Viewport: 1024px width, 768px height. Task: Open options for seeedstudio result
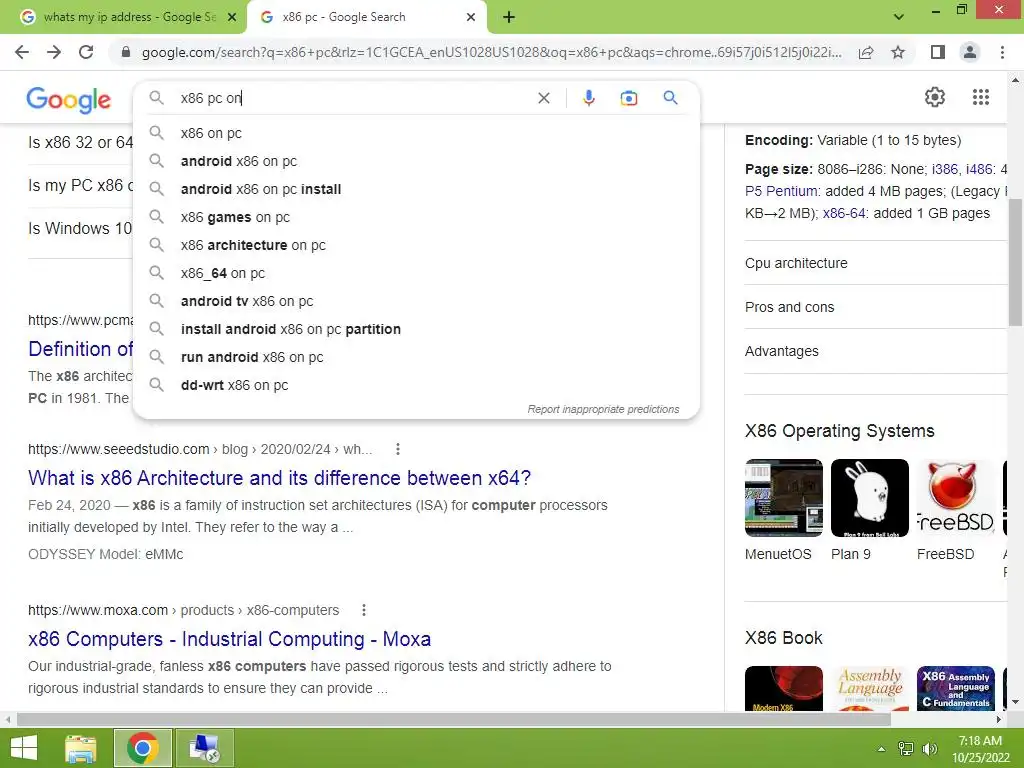398,449
